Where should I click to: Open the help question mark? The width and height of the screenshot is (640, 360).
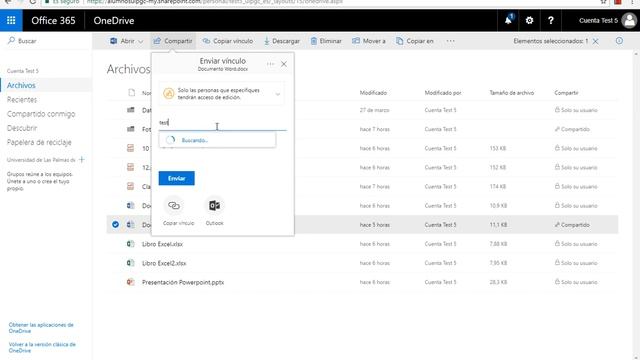[551, 20]
